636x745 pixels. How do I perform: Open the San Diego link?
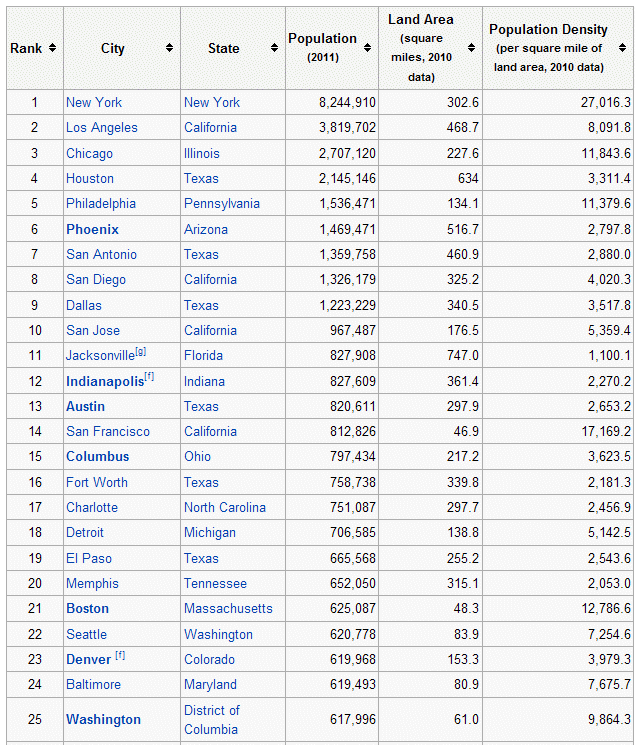click(x=96, y=280)
